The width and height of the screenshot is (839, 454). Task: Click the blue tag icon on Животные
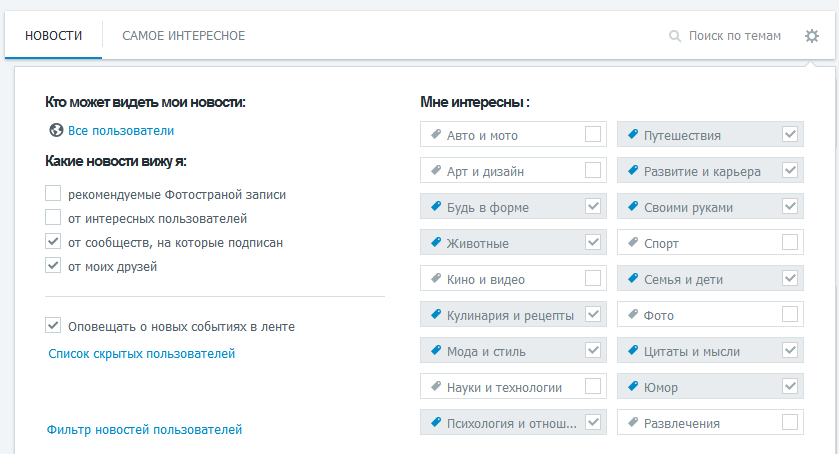[x=436, y=242]
